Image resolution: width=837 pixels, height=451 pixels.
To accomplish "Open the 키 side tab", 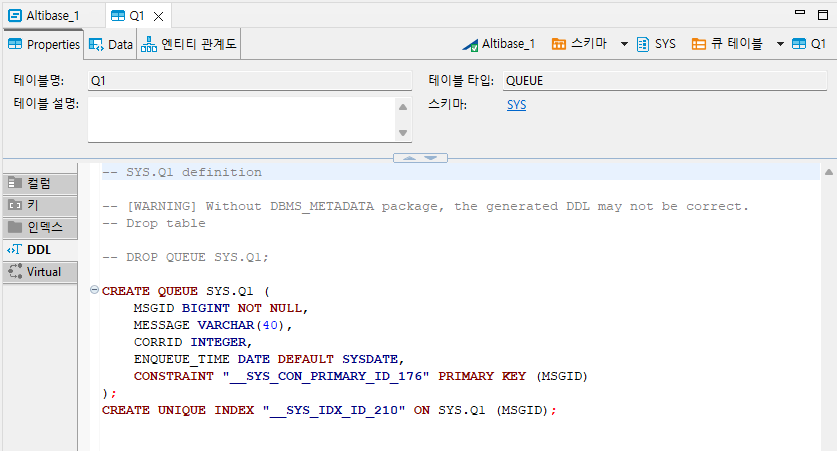I will (x=40, y=204).
